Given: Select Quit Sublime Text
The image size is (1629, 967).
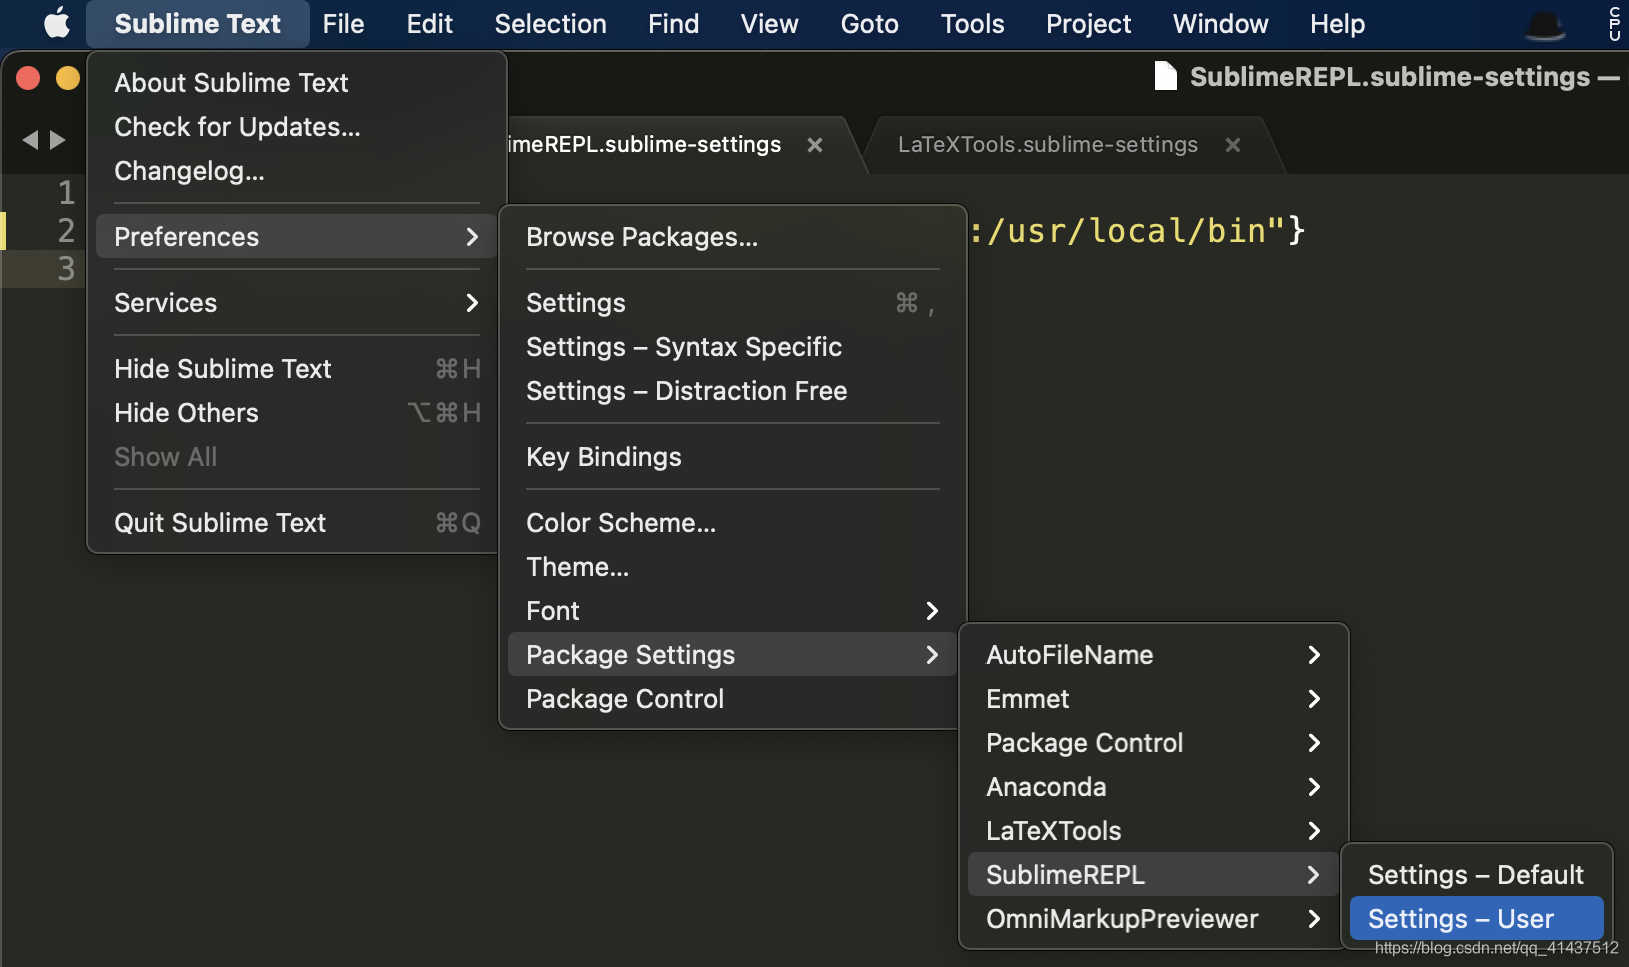Looking at the screenshot, I should (297, 523).
